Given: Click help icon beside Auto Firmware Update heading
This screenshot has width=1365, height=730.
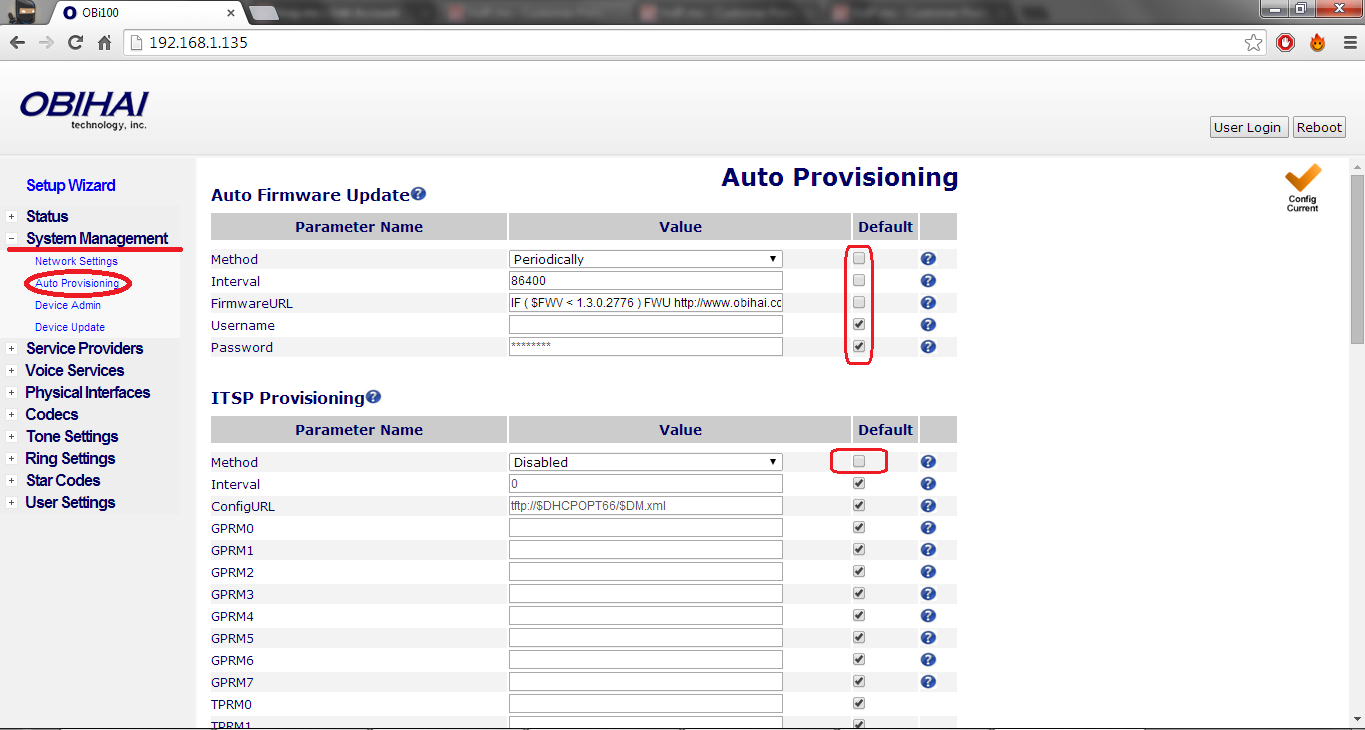Looking at the screenshot, I should click(418, 194).
